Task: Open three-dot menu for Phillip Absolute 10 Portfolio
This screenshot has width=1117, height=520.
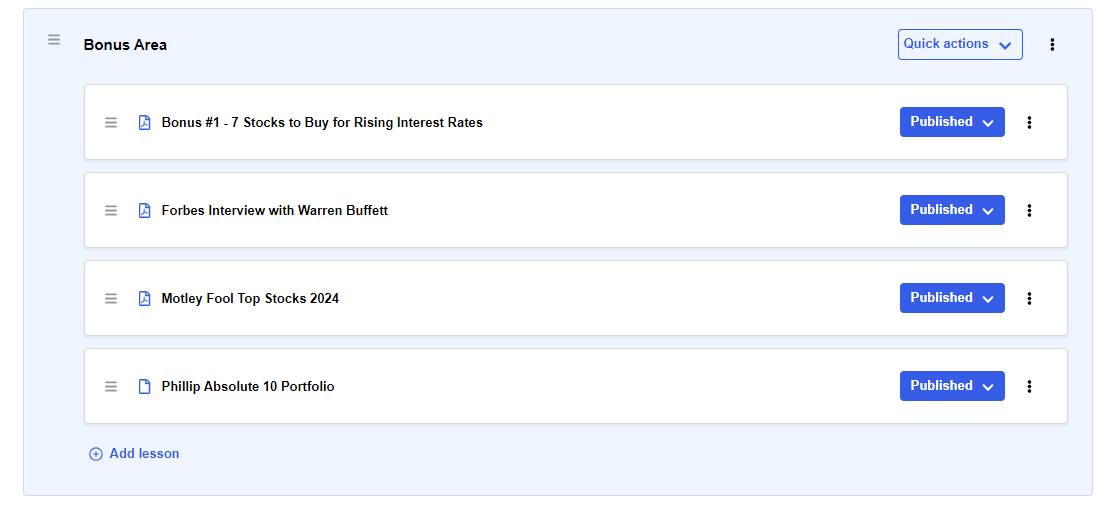Action: [x=1029, y=386]
